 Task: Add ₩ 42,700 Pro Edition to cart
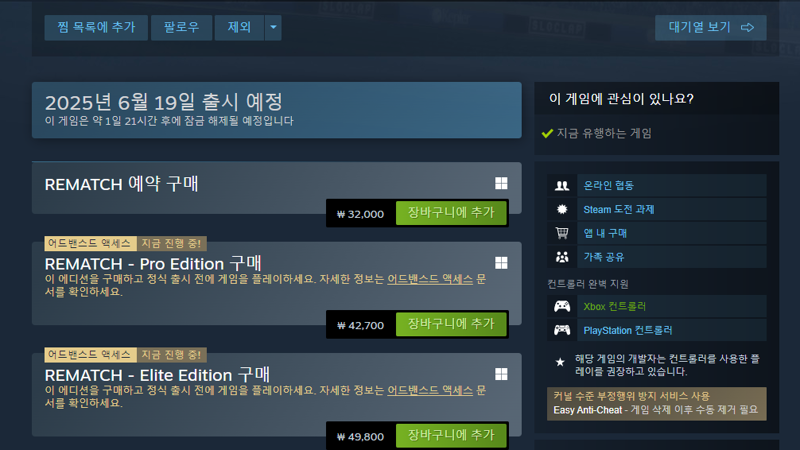pos(451,324)
